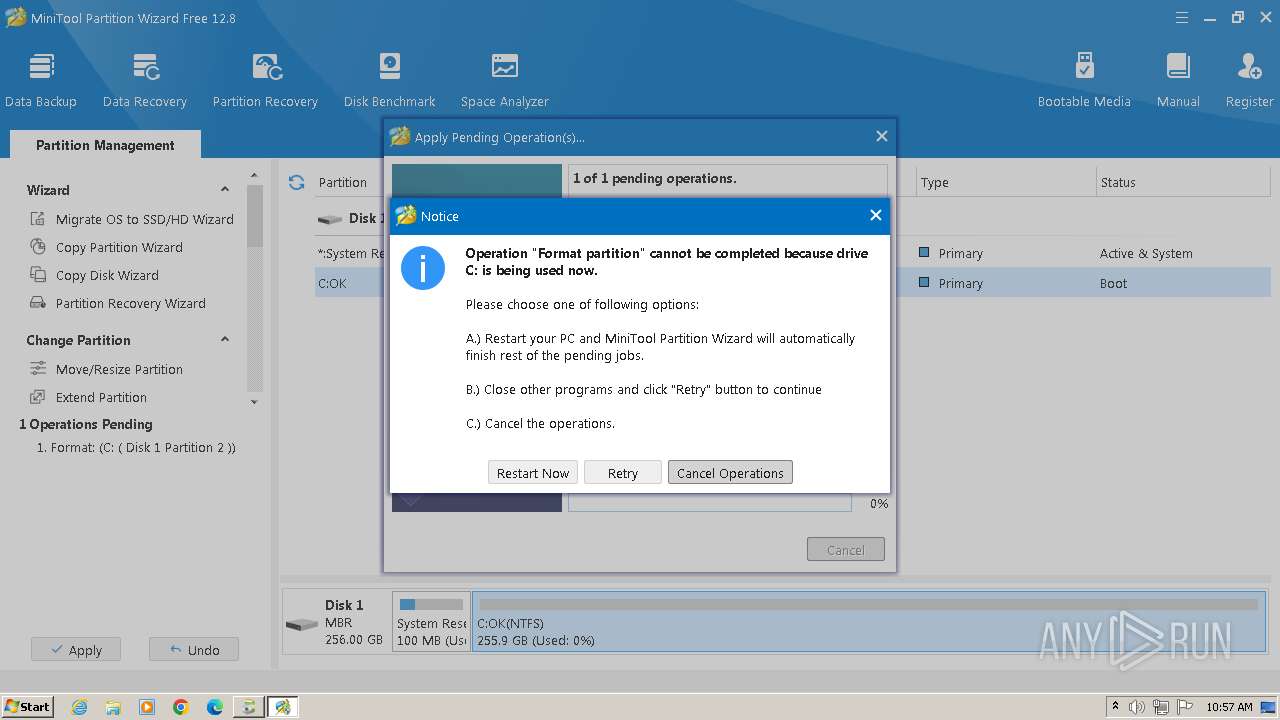Screen dimensions: 1280x720
Task: Click Restart Now in the Notice dialog
Action: [533, 473]
